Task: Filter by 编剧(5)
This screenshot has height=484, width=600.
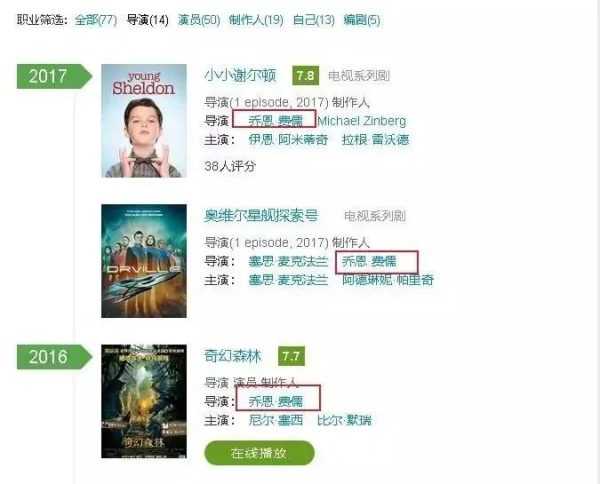Action: 362,20
